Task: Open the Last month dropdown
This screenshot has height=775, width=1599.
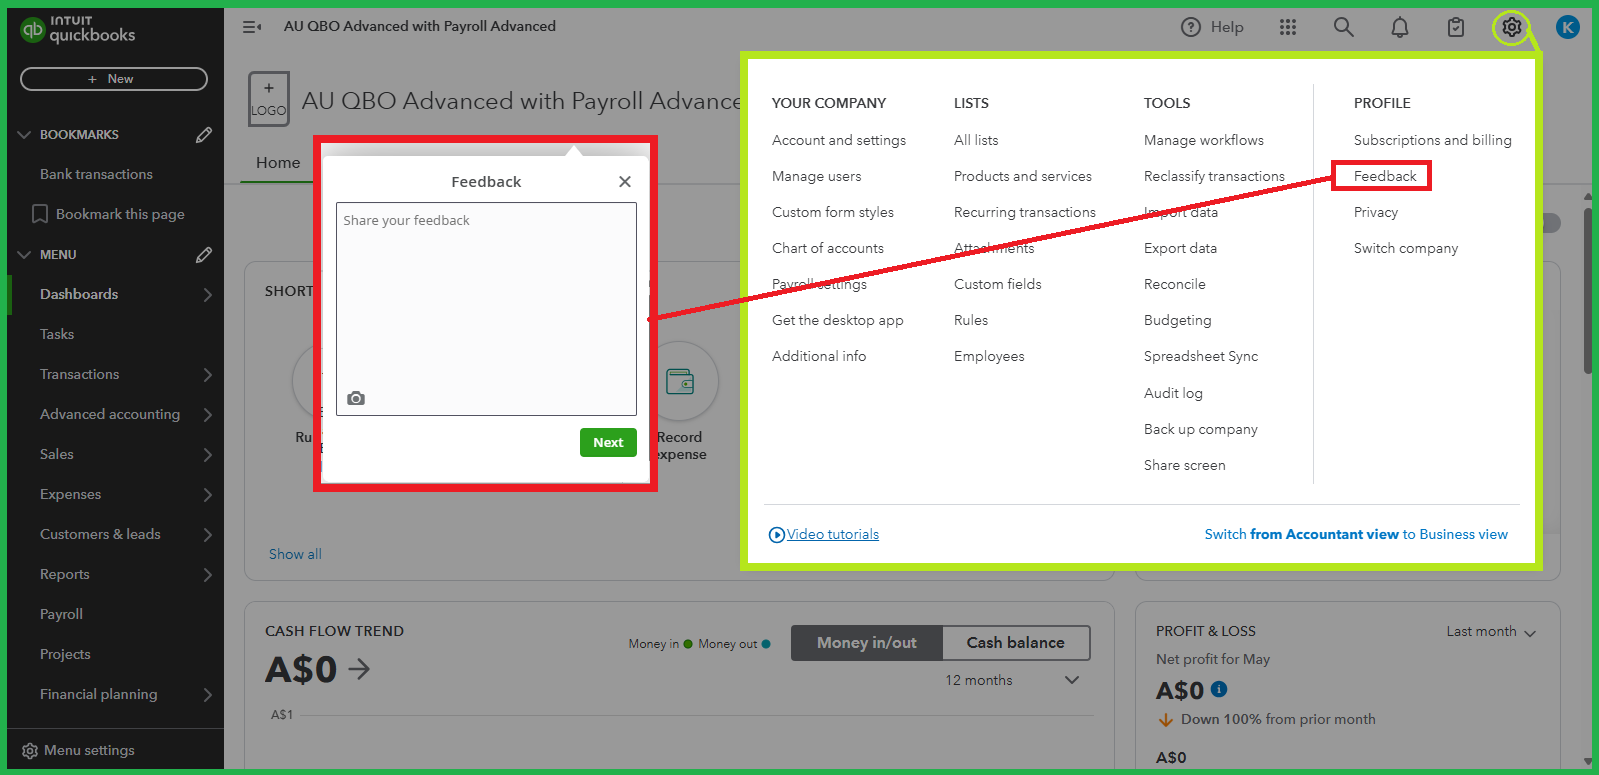Action: coord(1491,631)
